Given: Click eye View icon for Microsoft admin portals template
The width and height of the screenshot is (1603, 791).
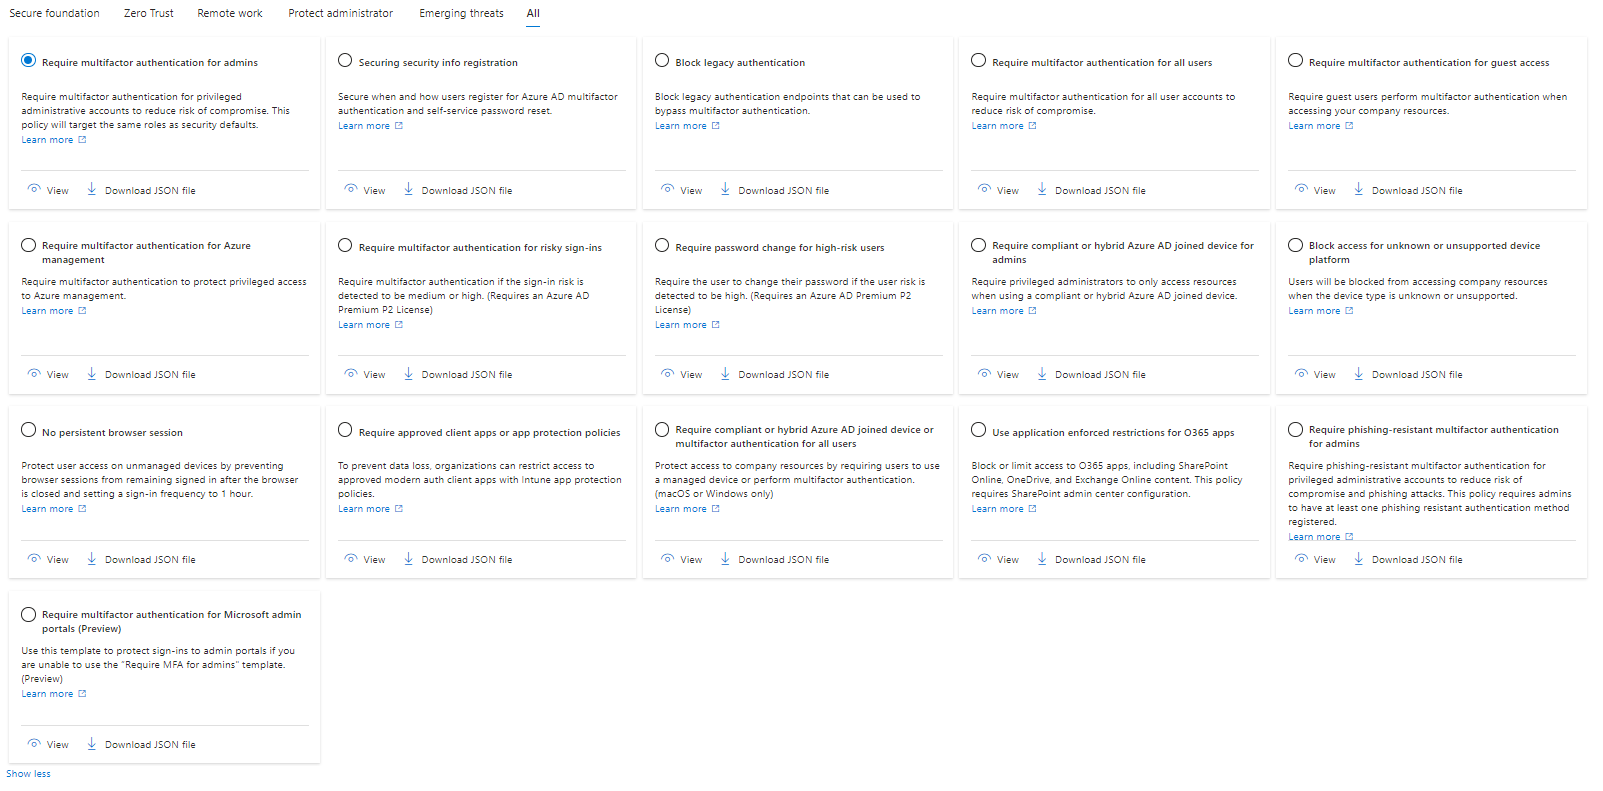Looking at the screenshot, I should click(34, 744).
